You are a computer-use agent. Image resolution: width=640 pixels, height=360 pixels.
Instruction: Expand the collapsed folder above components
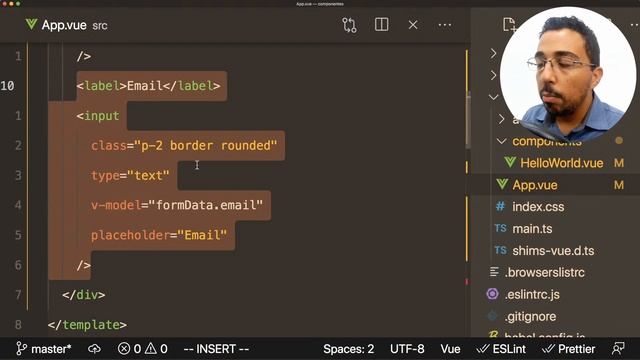501,119
